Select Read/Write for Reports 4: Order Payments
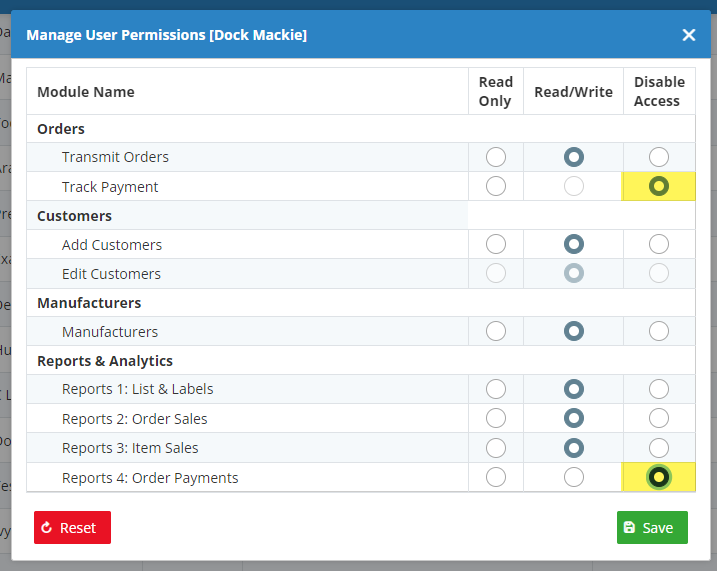717x571 pixels. (x=573, y=477)
